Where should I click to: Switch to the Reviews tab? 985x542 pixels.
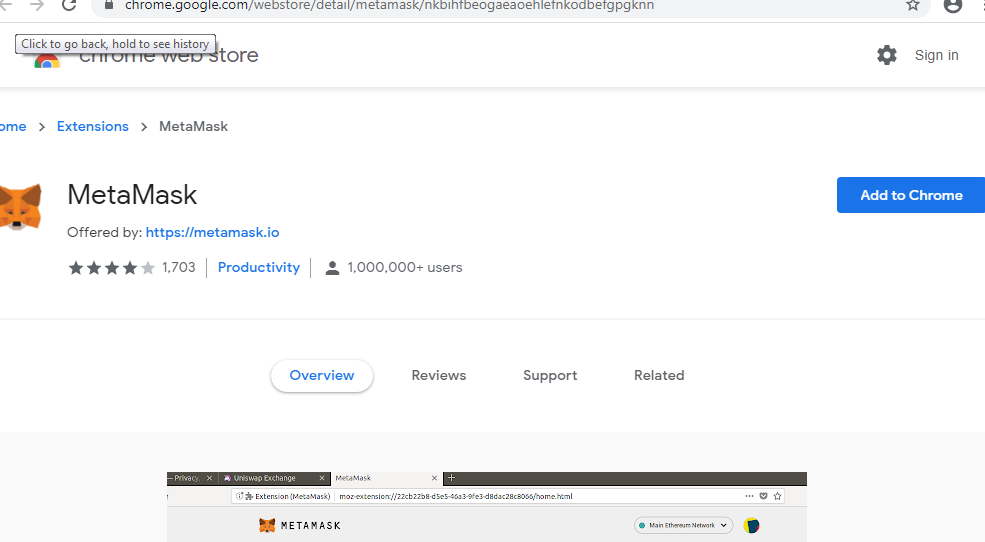tap(438, 376)
